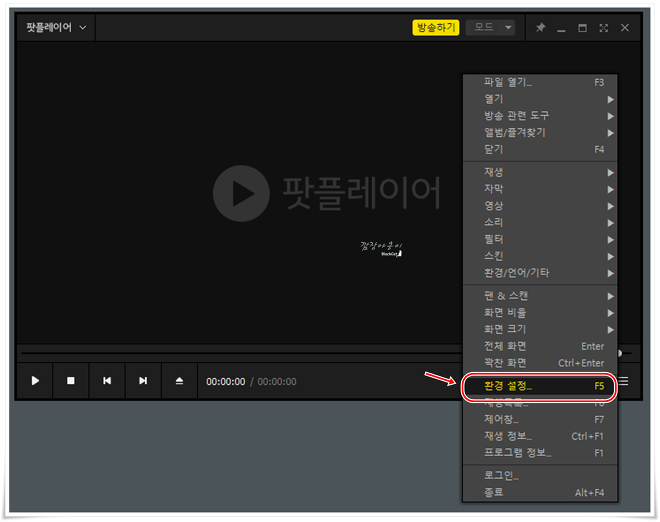The image size is (660, 522).
Task: Skip to next track
Action: pos(143,381)
